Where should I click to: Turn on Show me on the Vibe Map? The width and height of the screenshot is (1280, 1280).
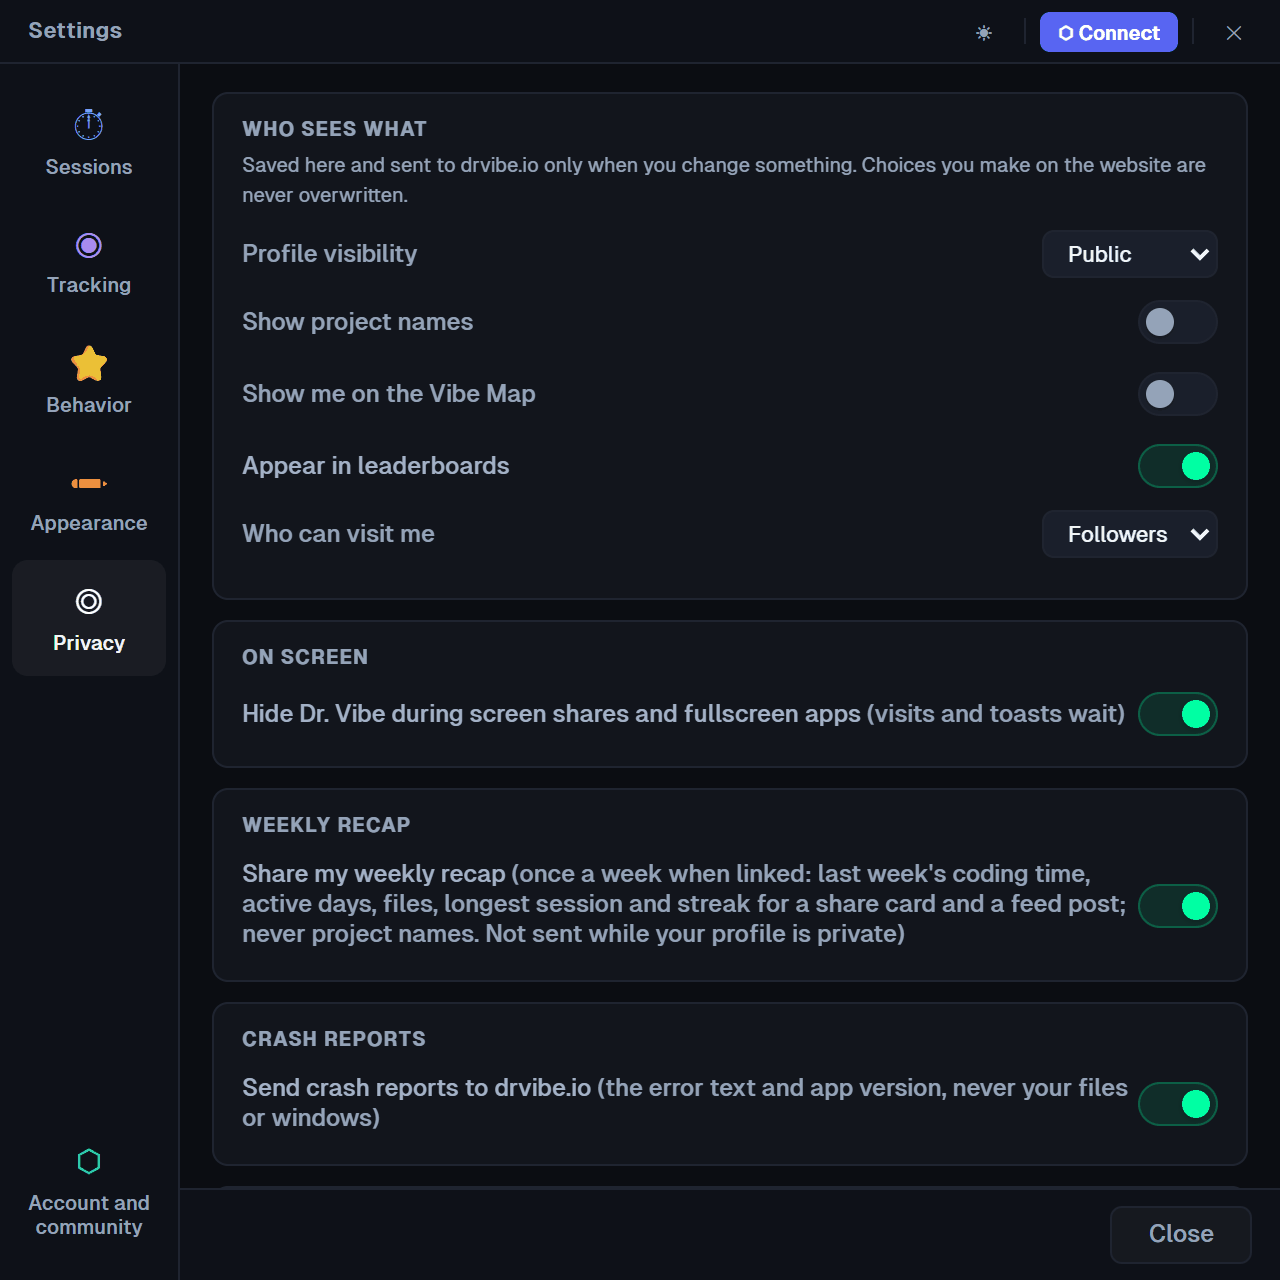(x=1178, y=394)
